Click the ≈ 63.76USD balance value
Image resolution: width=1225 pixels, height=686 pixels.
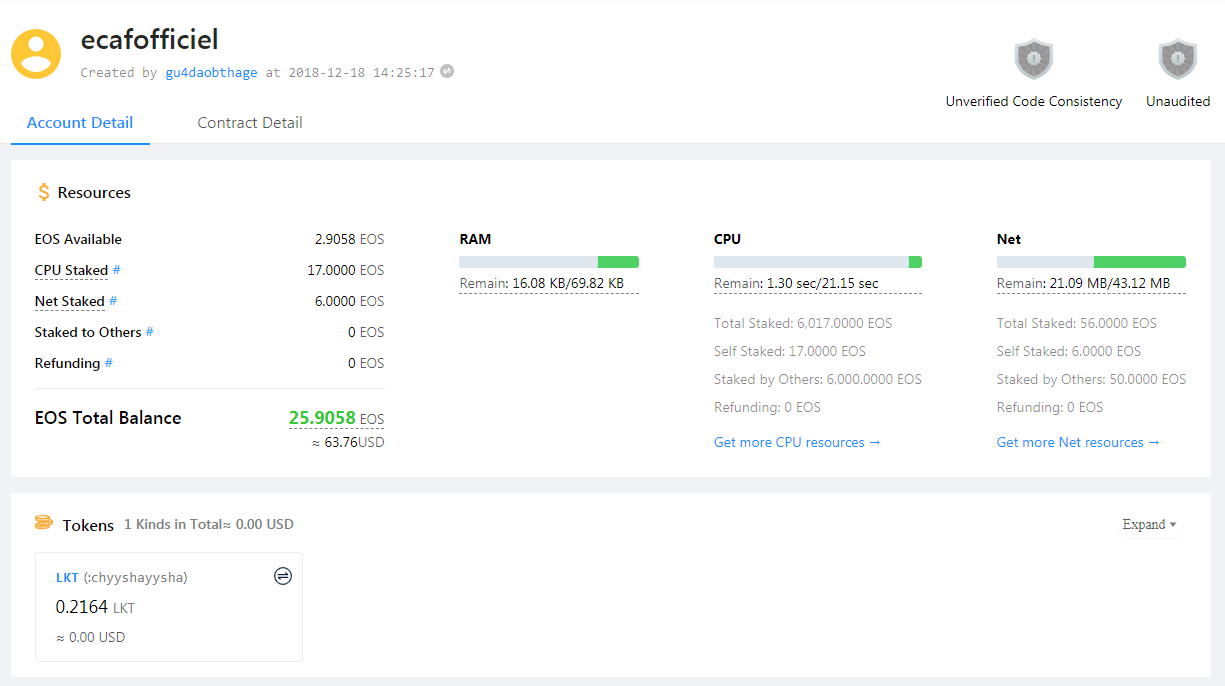(x=348, y=442)
